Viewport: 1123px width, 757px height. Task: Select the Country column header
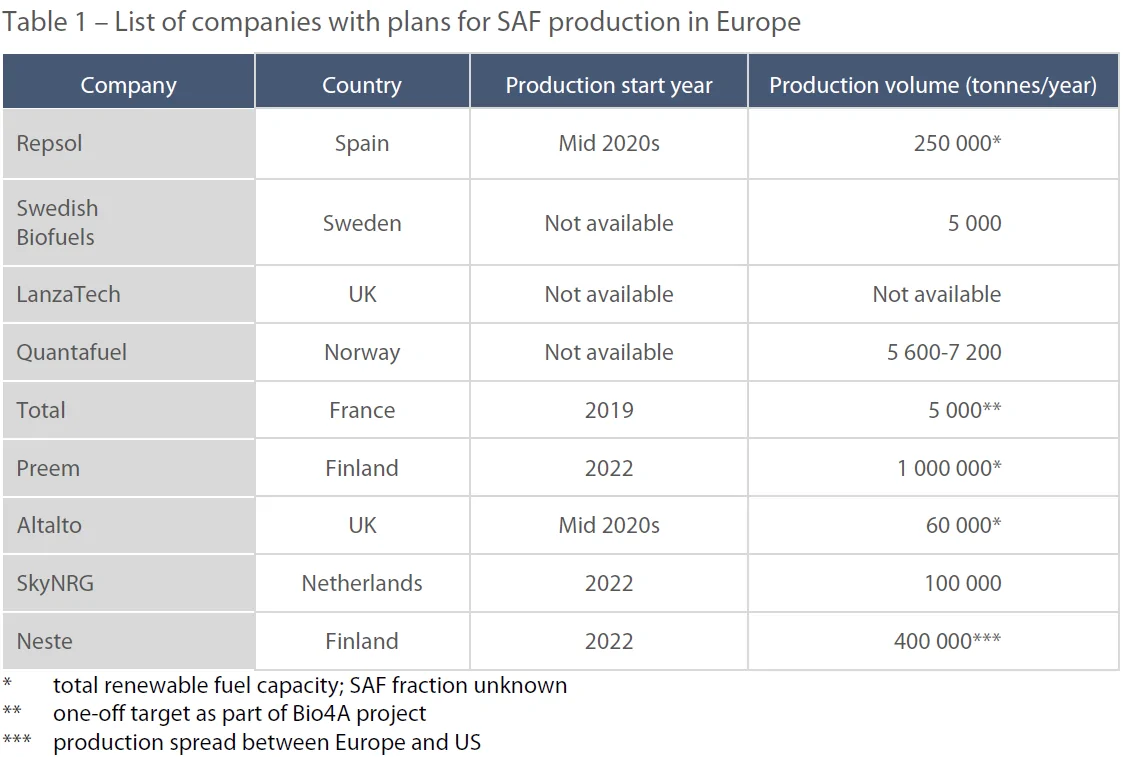(x=362, y=85)
